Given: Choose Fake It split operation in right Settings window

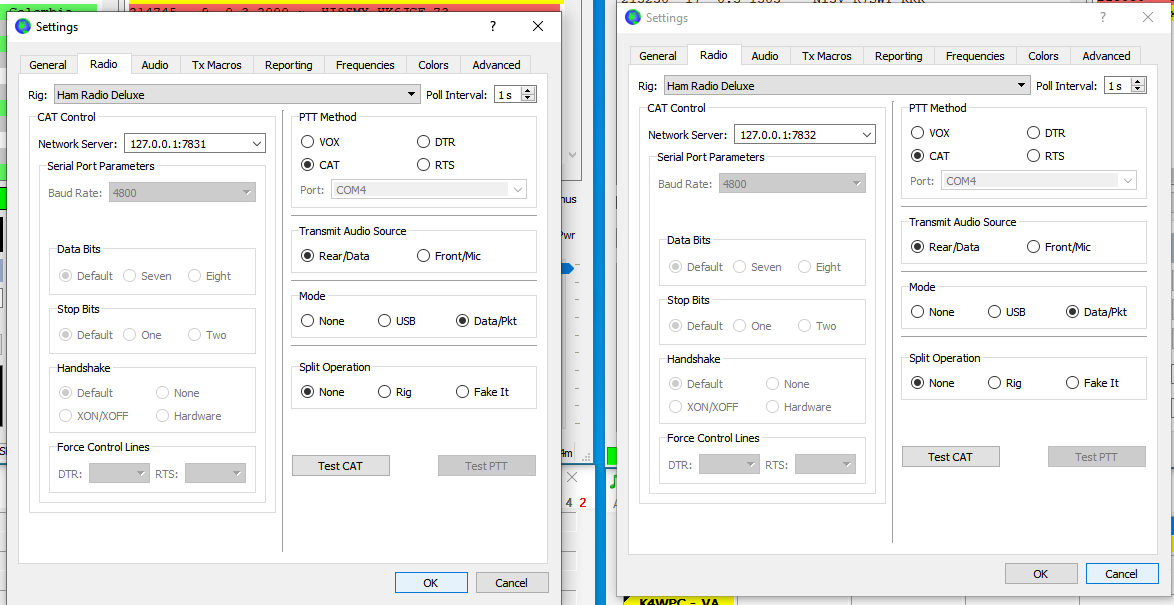Looking at the screenshot, I should click(1092, 383).
